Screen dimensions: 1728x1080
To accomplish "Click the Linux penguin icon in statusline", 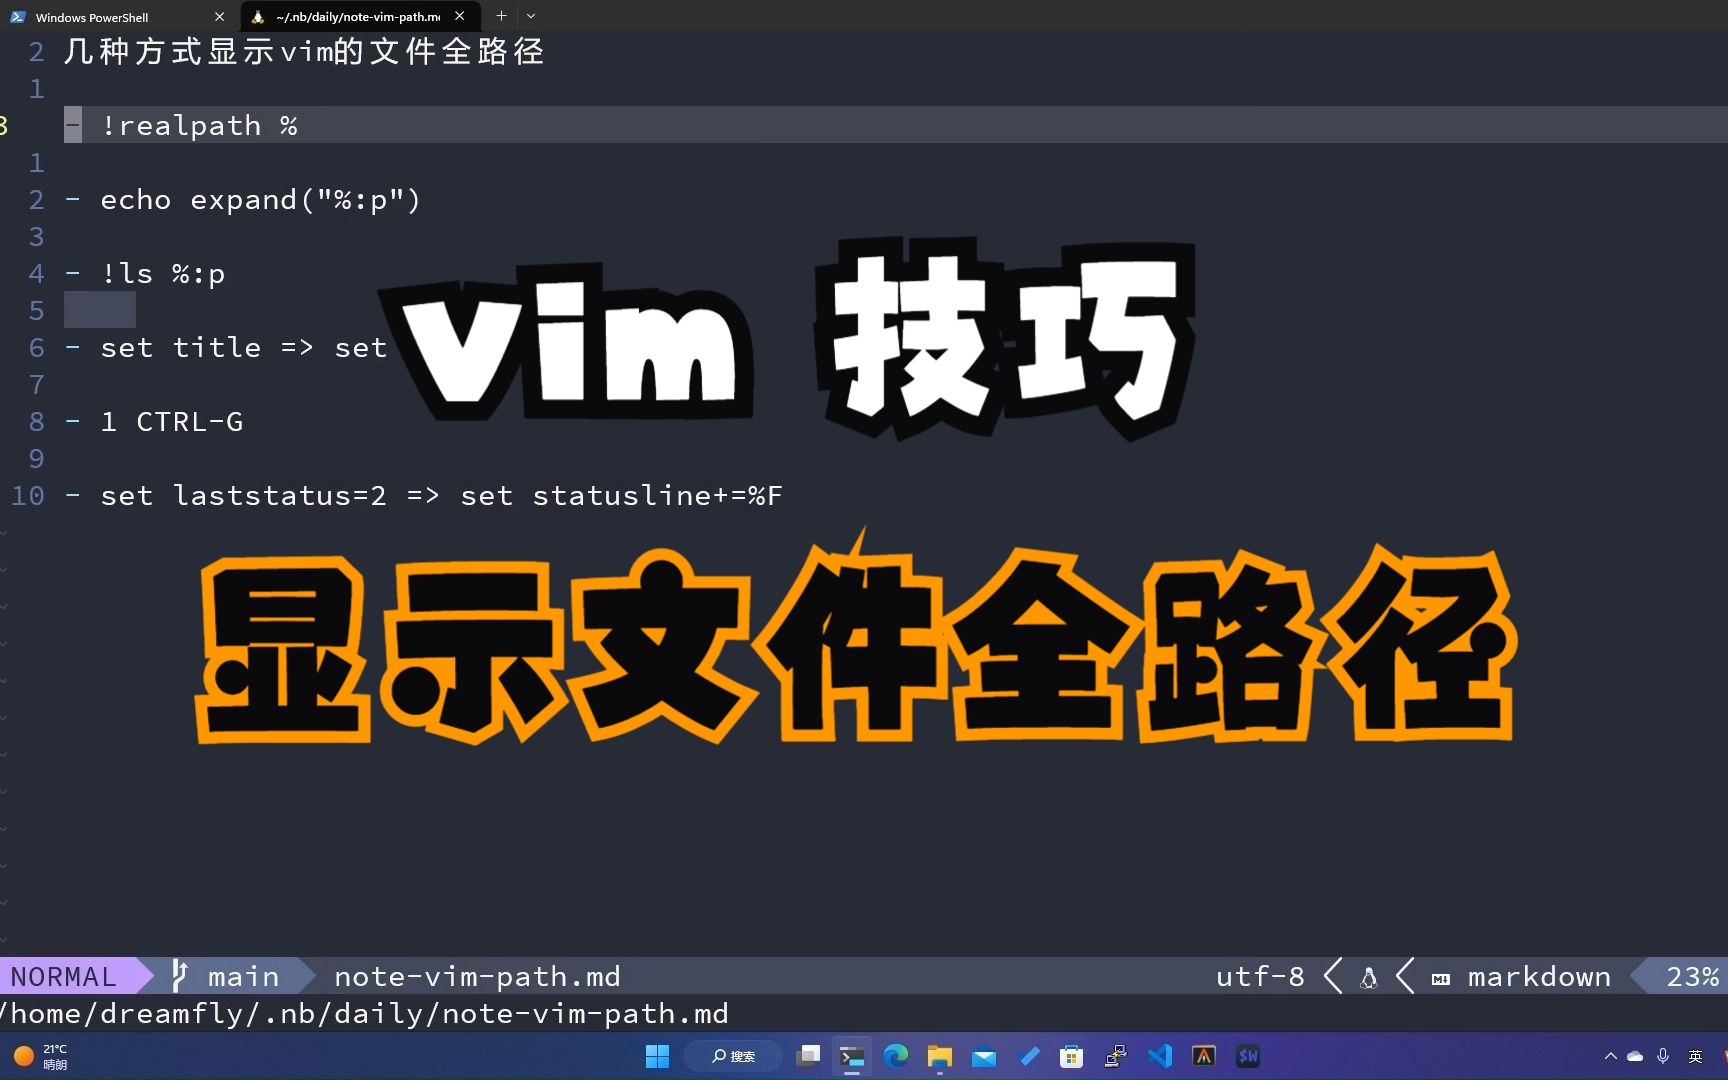I will click(x=1369, y=977).
